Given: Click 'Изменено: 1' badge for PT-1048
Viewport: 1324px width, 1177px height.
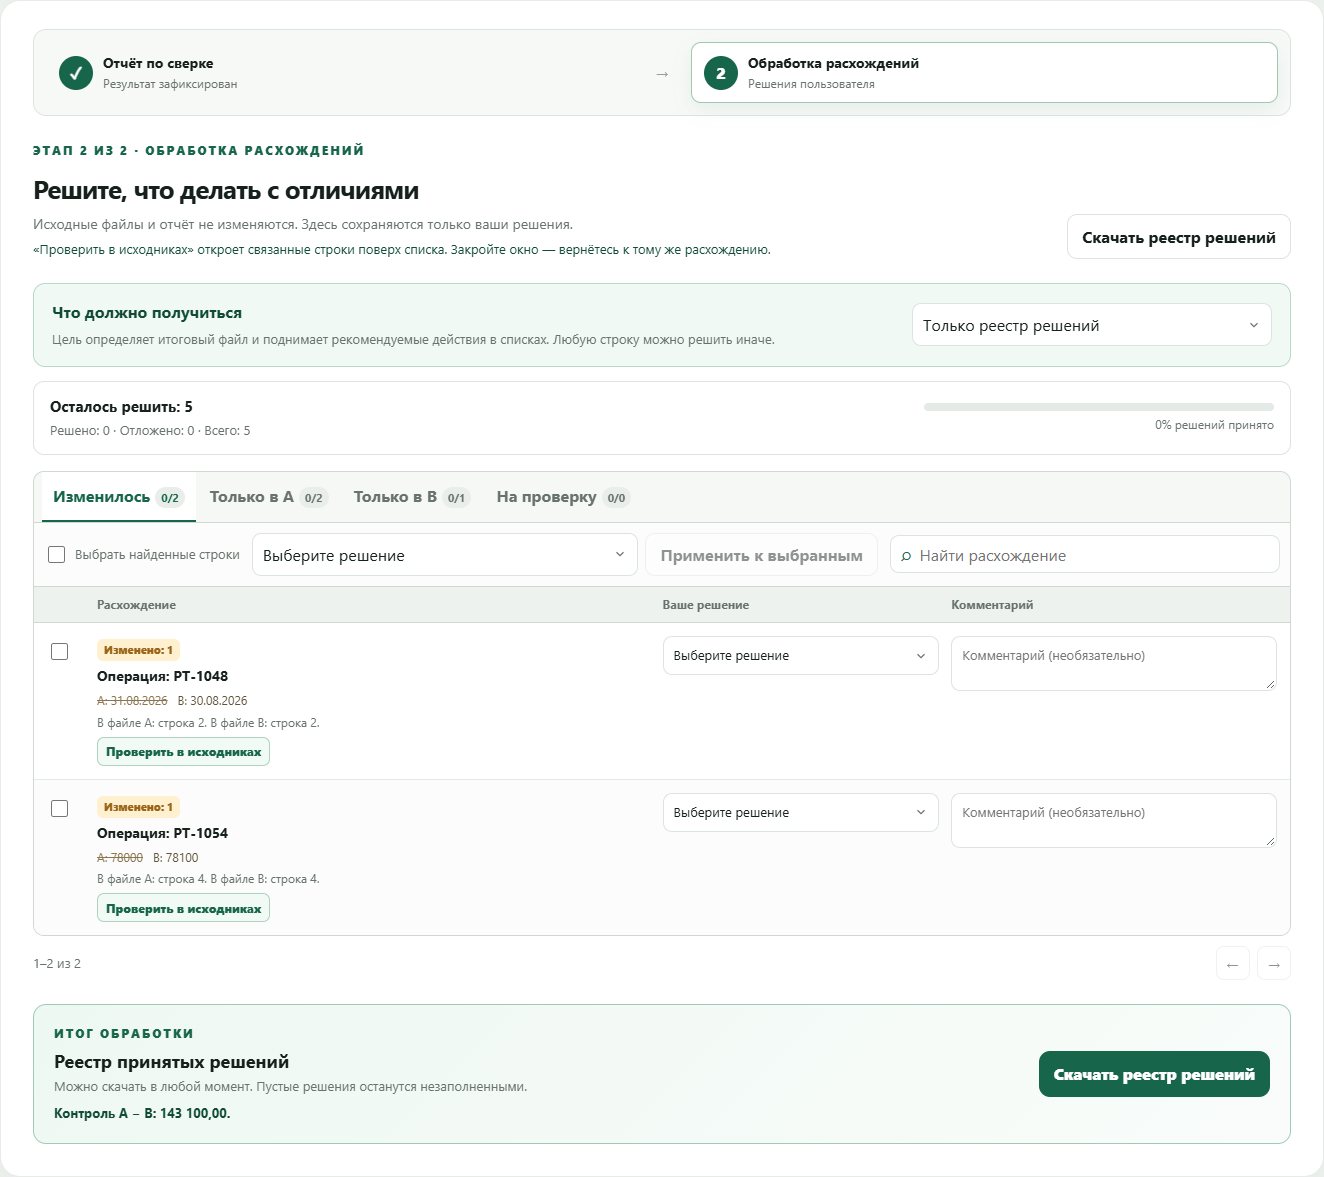Looking at the screenshot, I should click(138, 650).
